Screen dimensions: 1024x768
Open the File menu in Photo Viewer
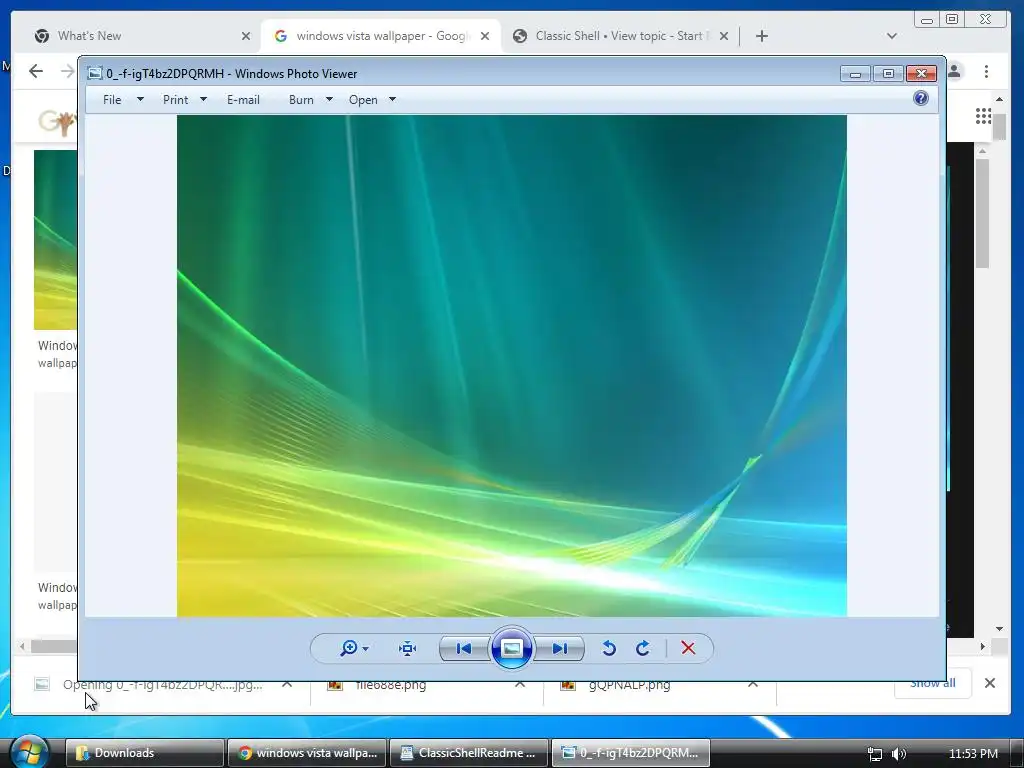coord(112,99)
